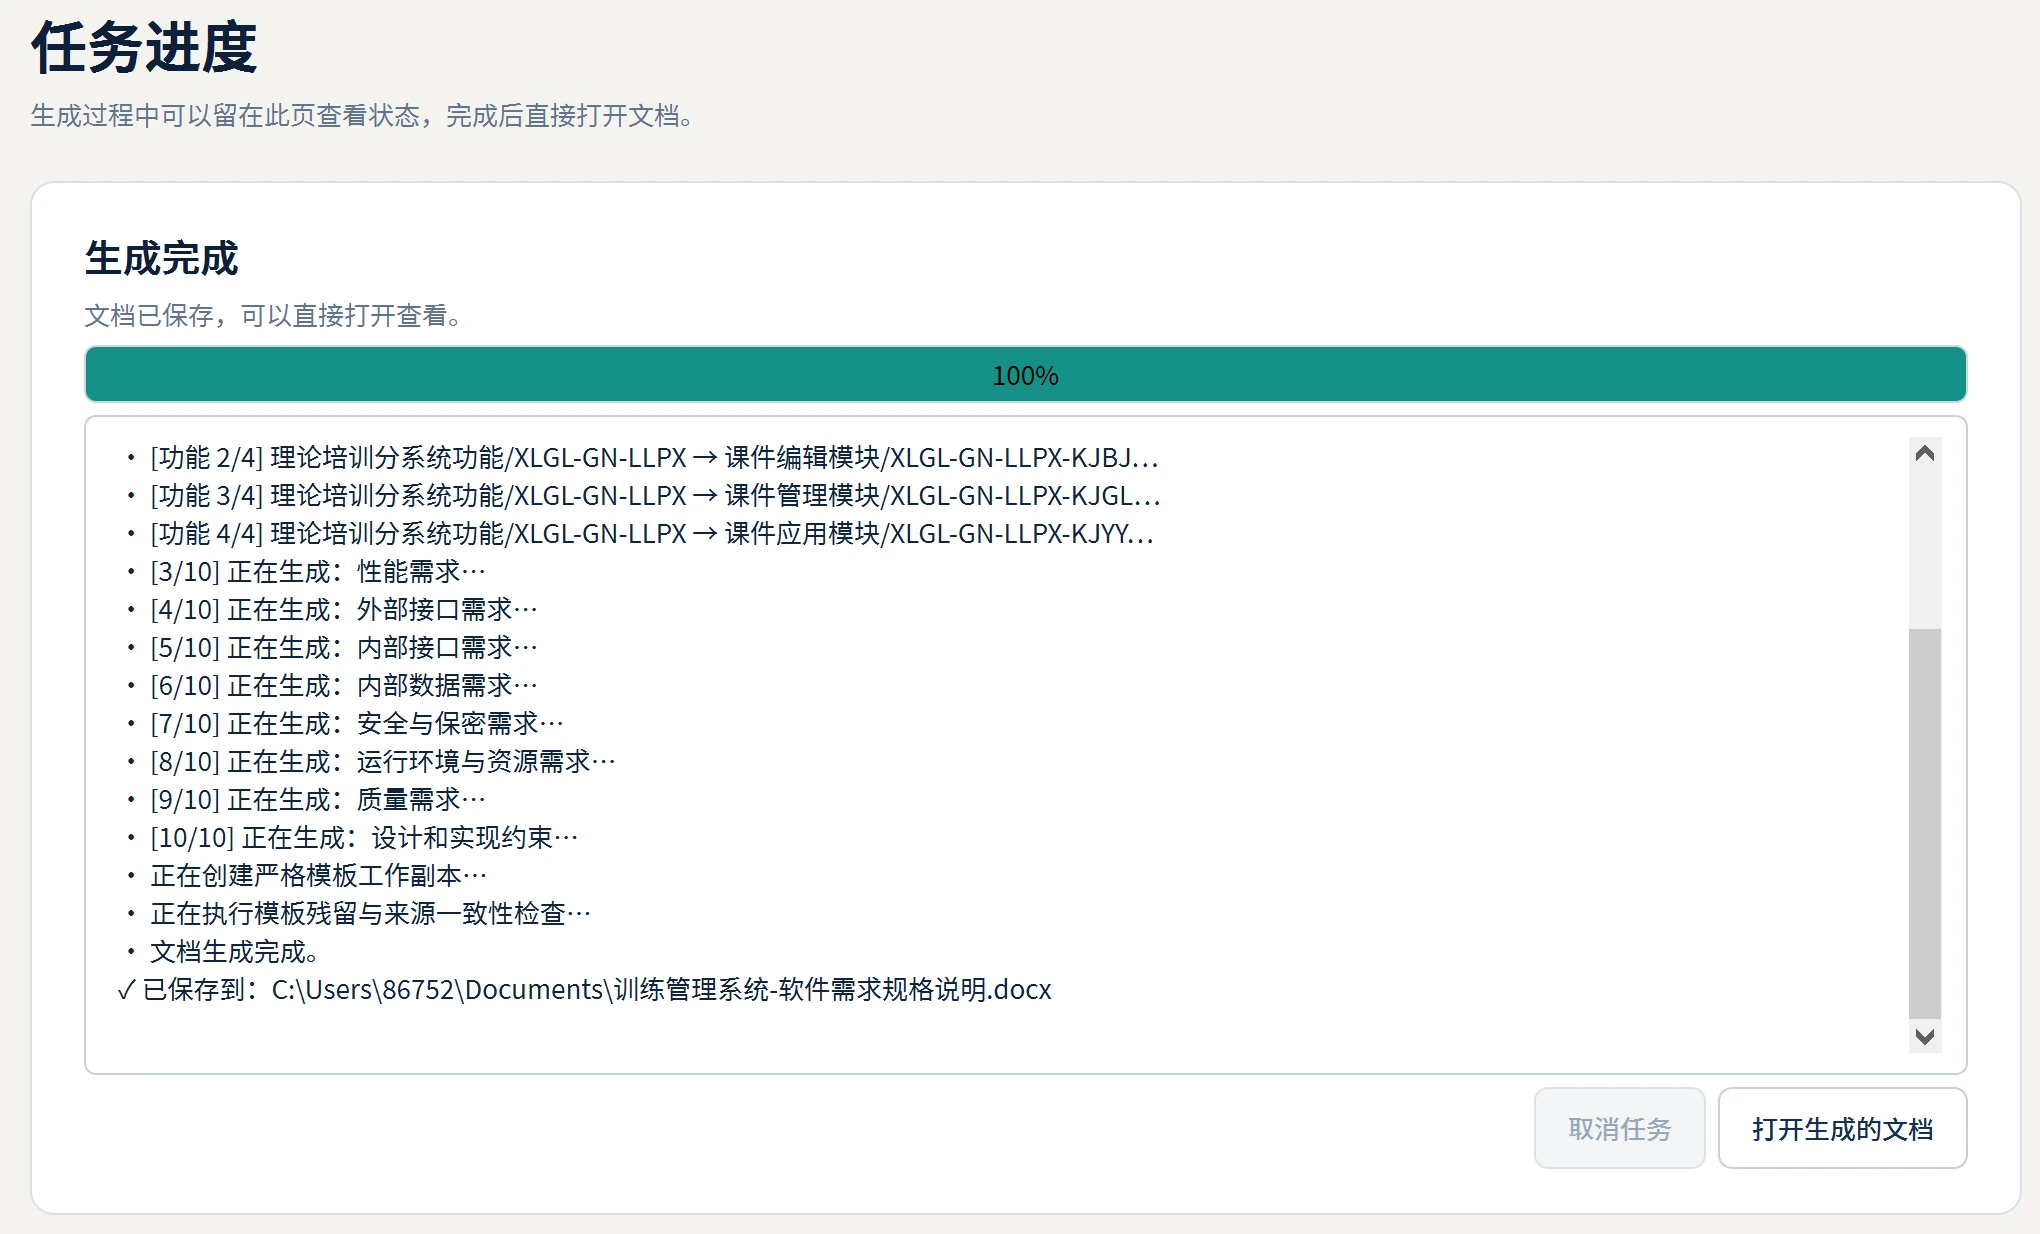Click log line [功能 4/4] 课件应用模块
2040x1234 pixels.
652,534
